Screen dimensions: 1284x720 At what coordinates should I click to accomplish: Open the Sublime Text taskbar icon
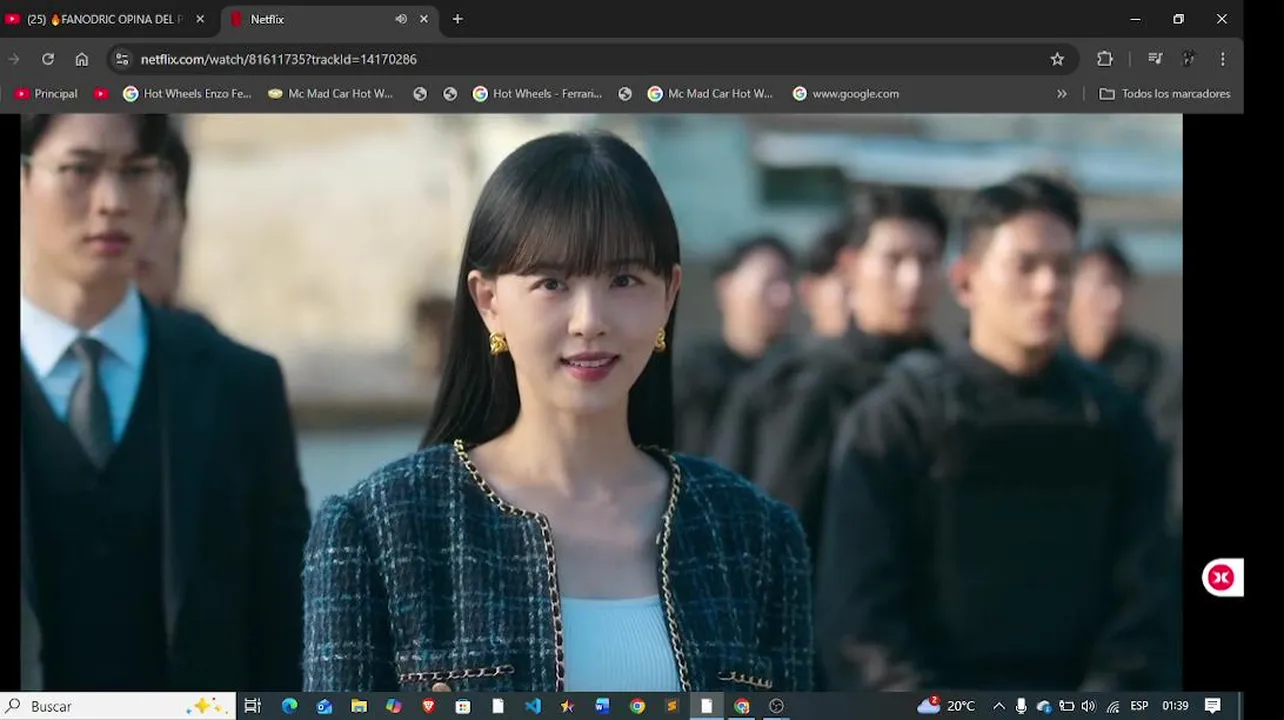pyautogui.click(x=672, y=706)
